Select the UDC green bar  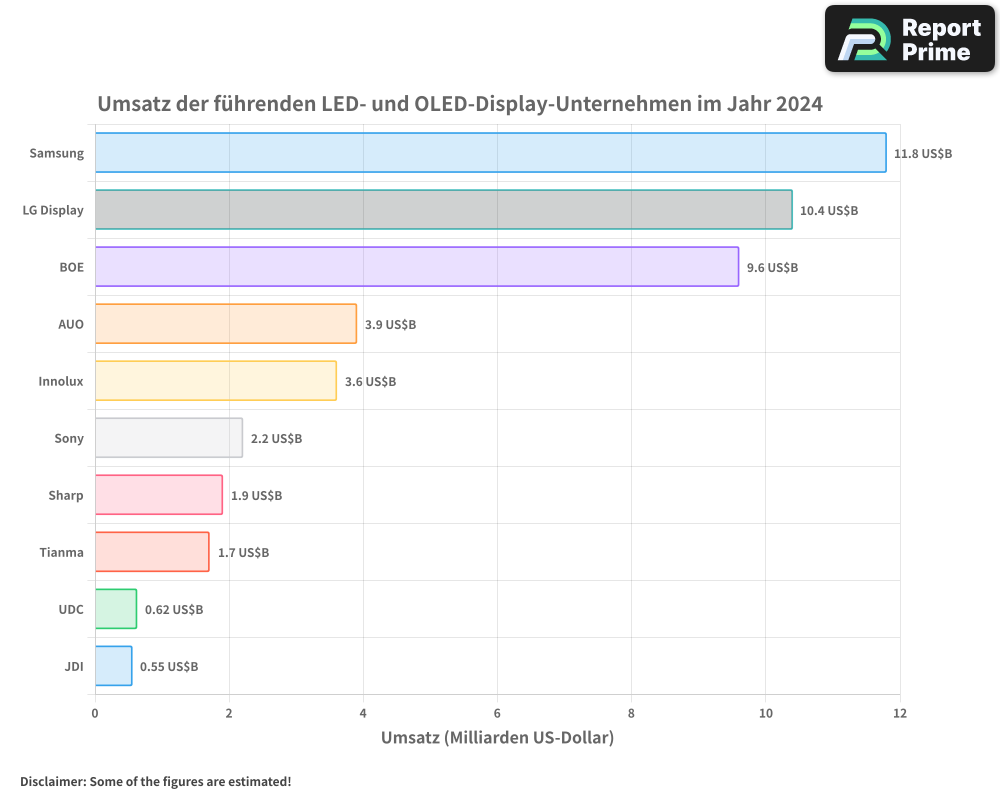[x=115, y=609]
